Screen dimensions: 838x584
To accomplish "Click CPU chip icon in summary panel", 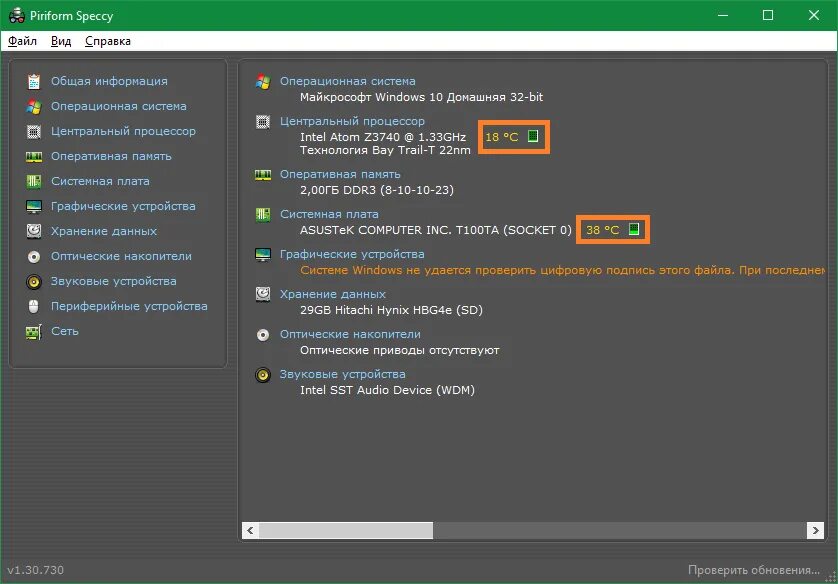I will tap(263, 122).
